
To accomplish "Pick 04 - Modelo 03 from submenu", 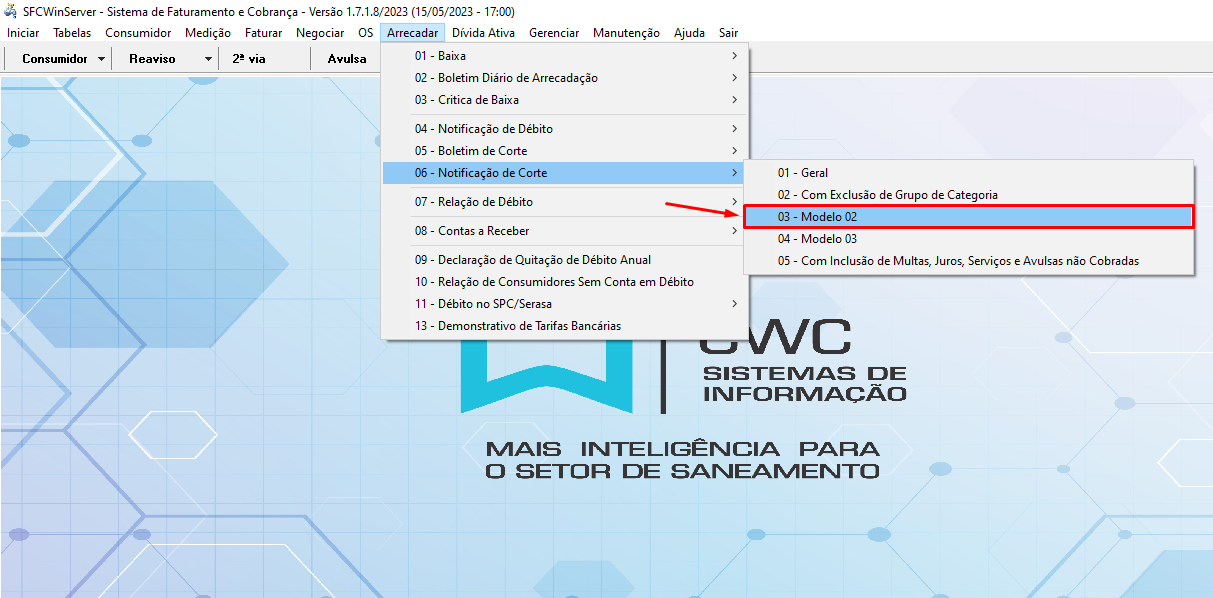I will coord(817,239).
